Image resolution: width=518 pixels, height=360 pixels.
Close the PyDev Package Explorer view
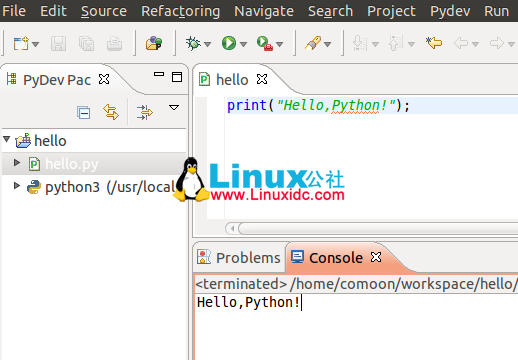[x=104, y=79]
